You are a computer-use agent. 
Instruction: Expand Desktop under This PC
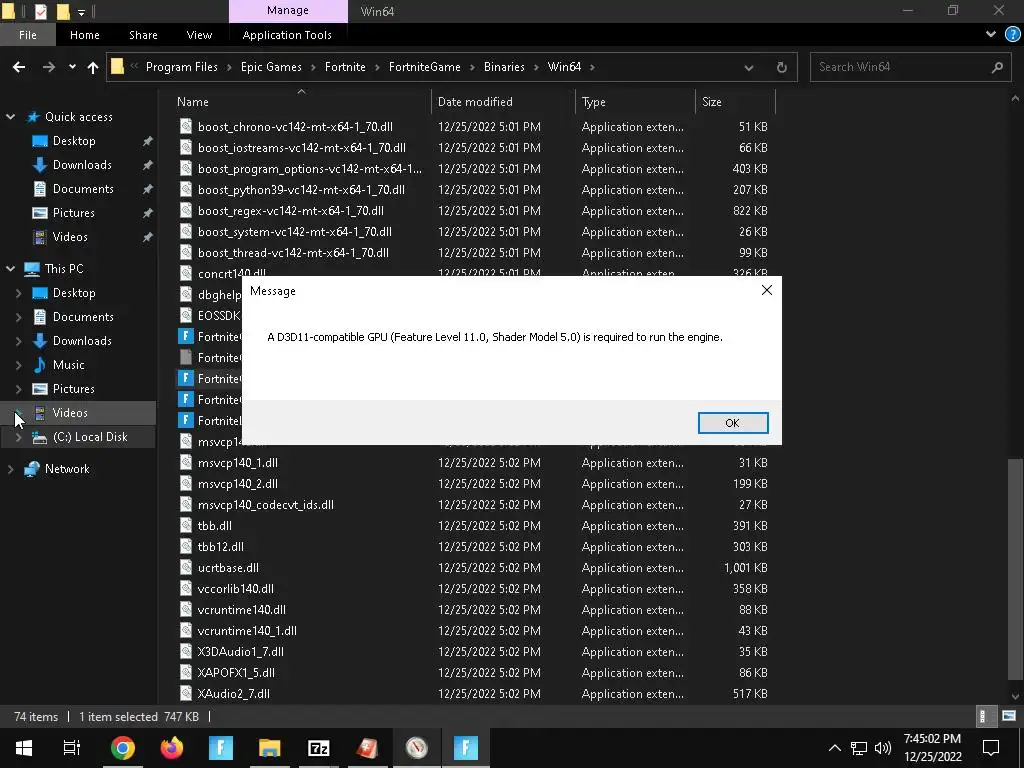click(18, 293)
